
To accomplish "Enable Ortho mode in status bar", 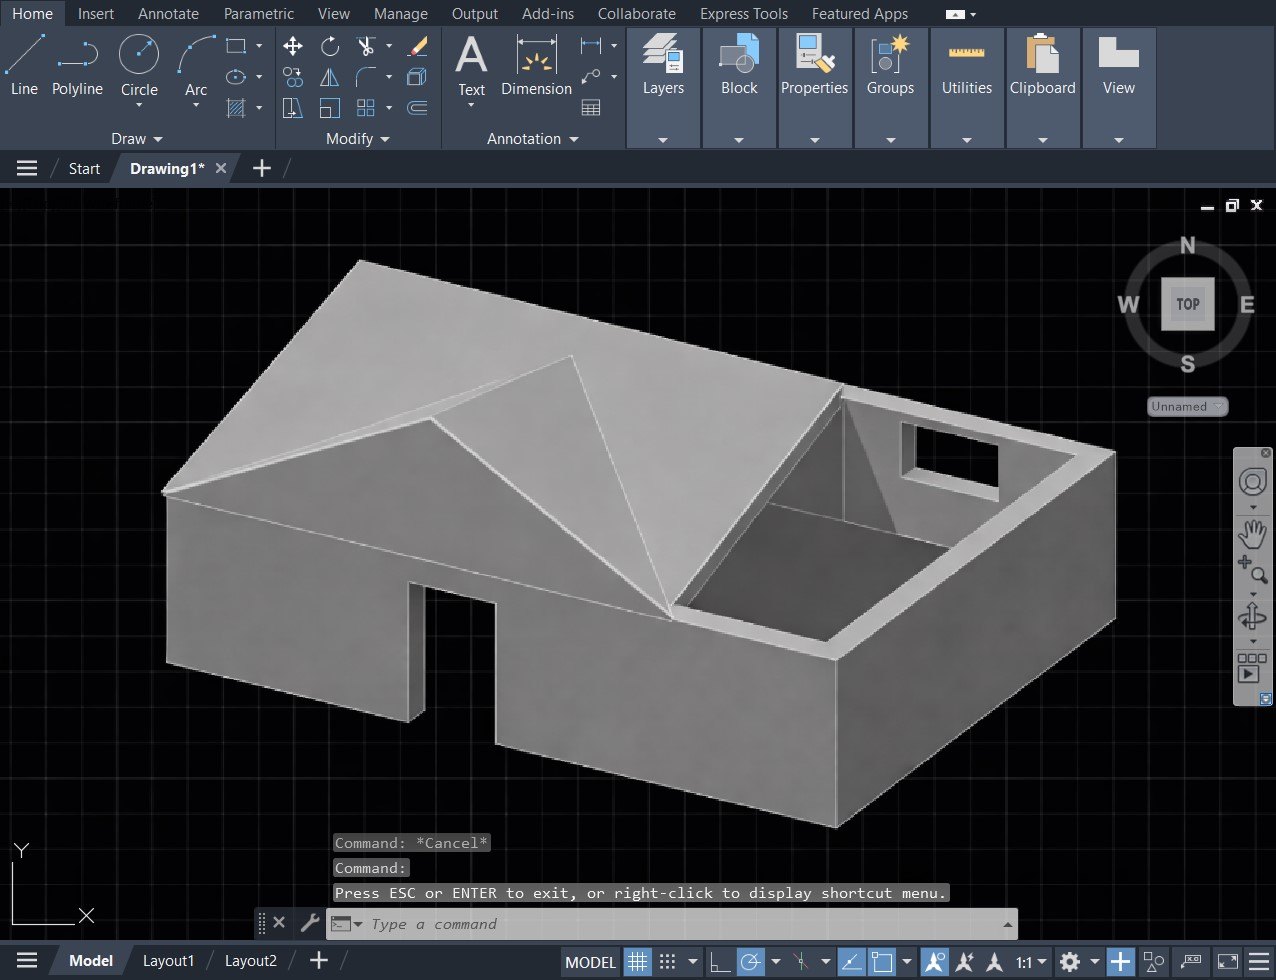I will 721,961.
